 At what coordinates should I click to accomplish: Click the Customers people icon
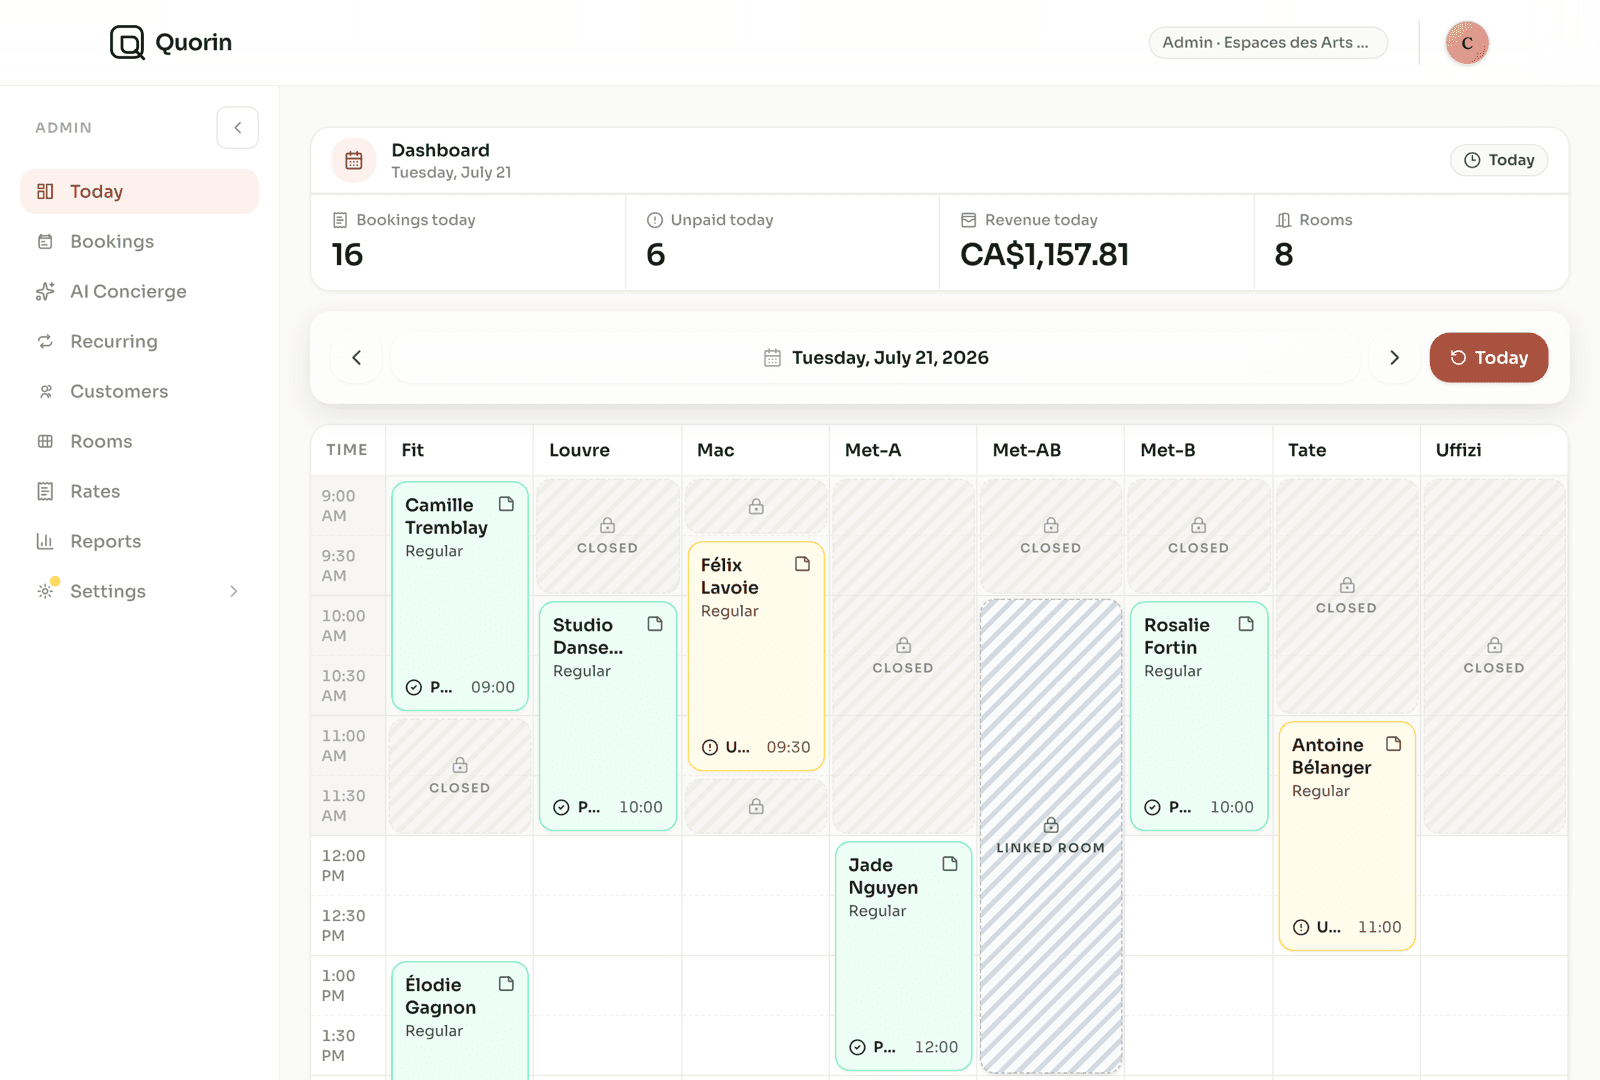pos(45,391)
